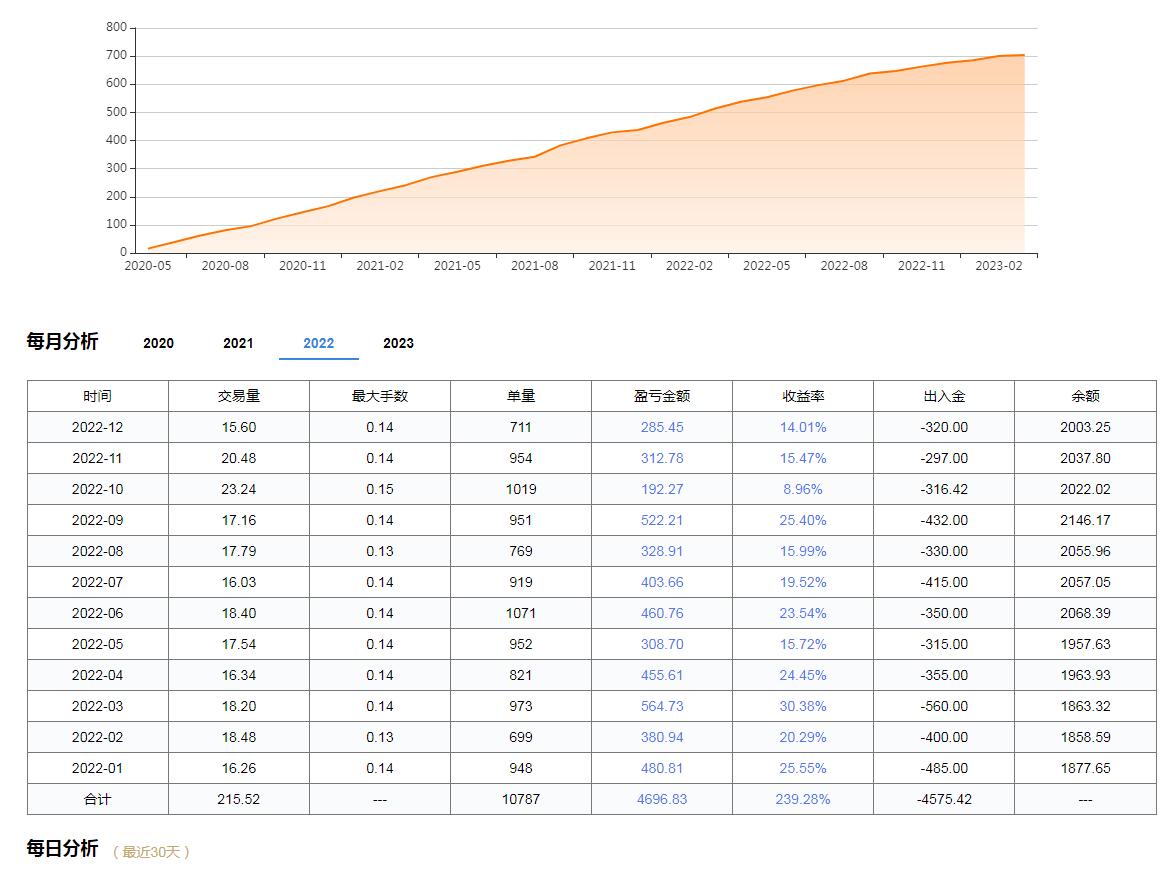Click the 盈亏金额 column header
The image size is (1176, 881).
(662, 396)
